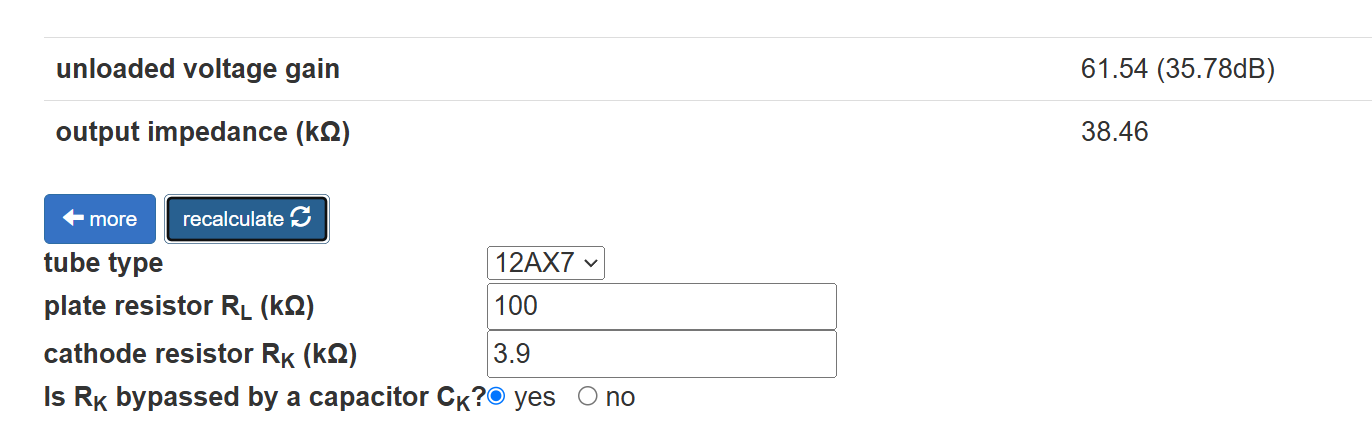Click the "tube type" field label
The width and height of the screenshot is (1372, 445).
click(x=103, y=263)
